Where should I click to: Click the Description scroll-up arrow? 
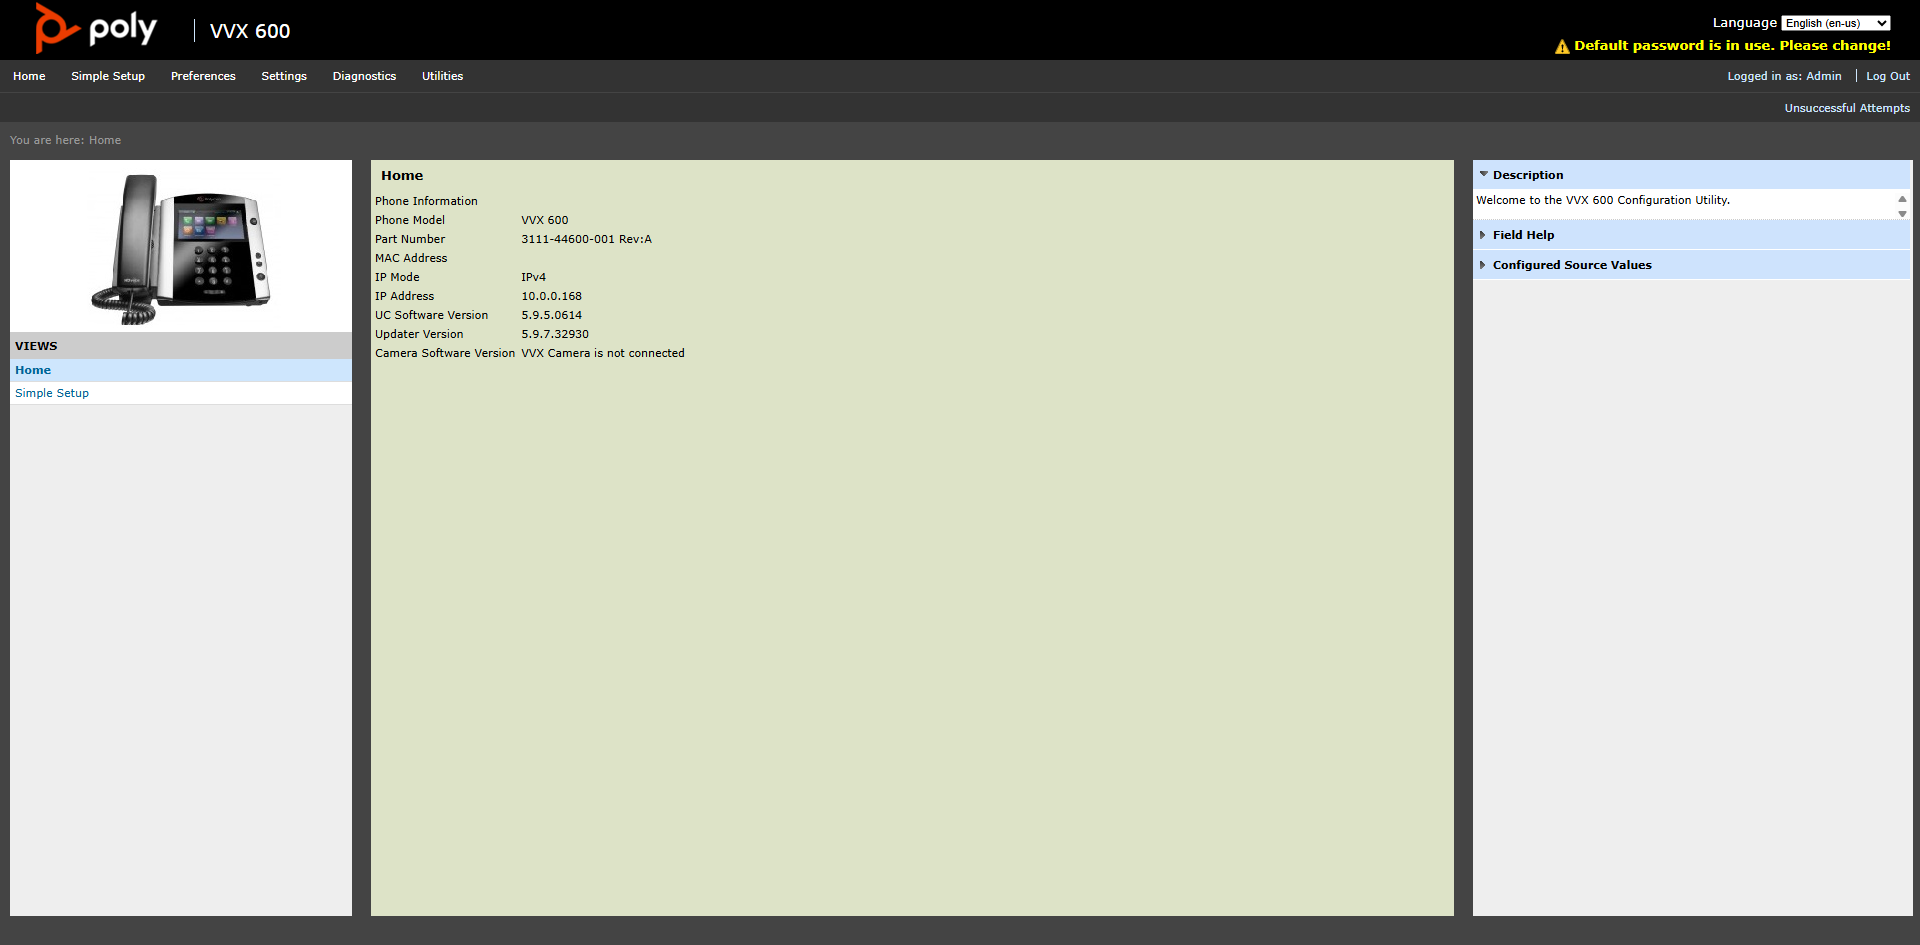click(1902, 199)
